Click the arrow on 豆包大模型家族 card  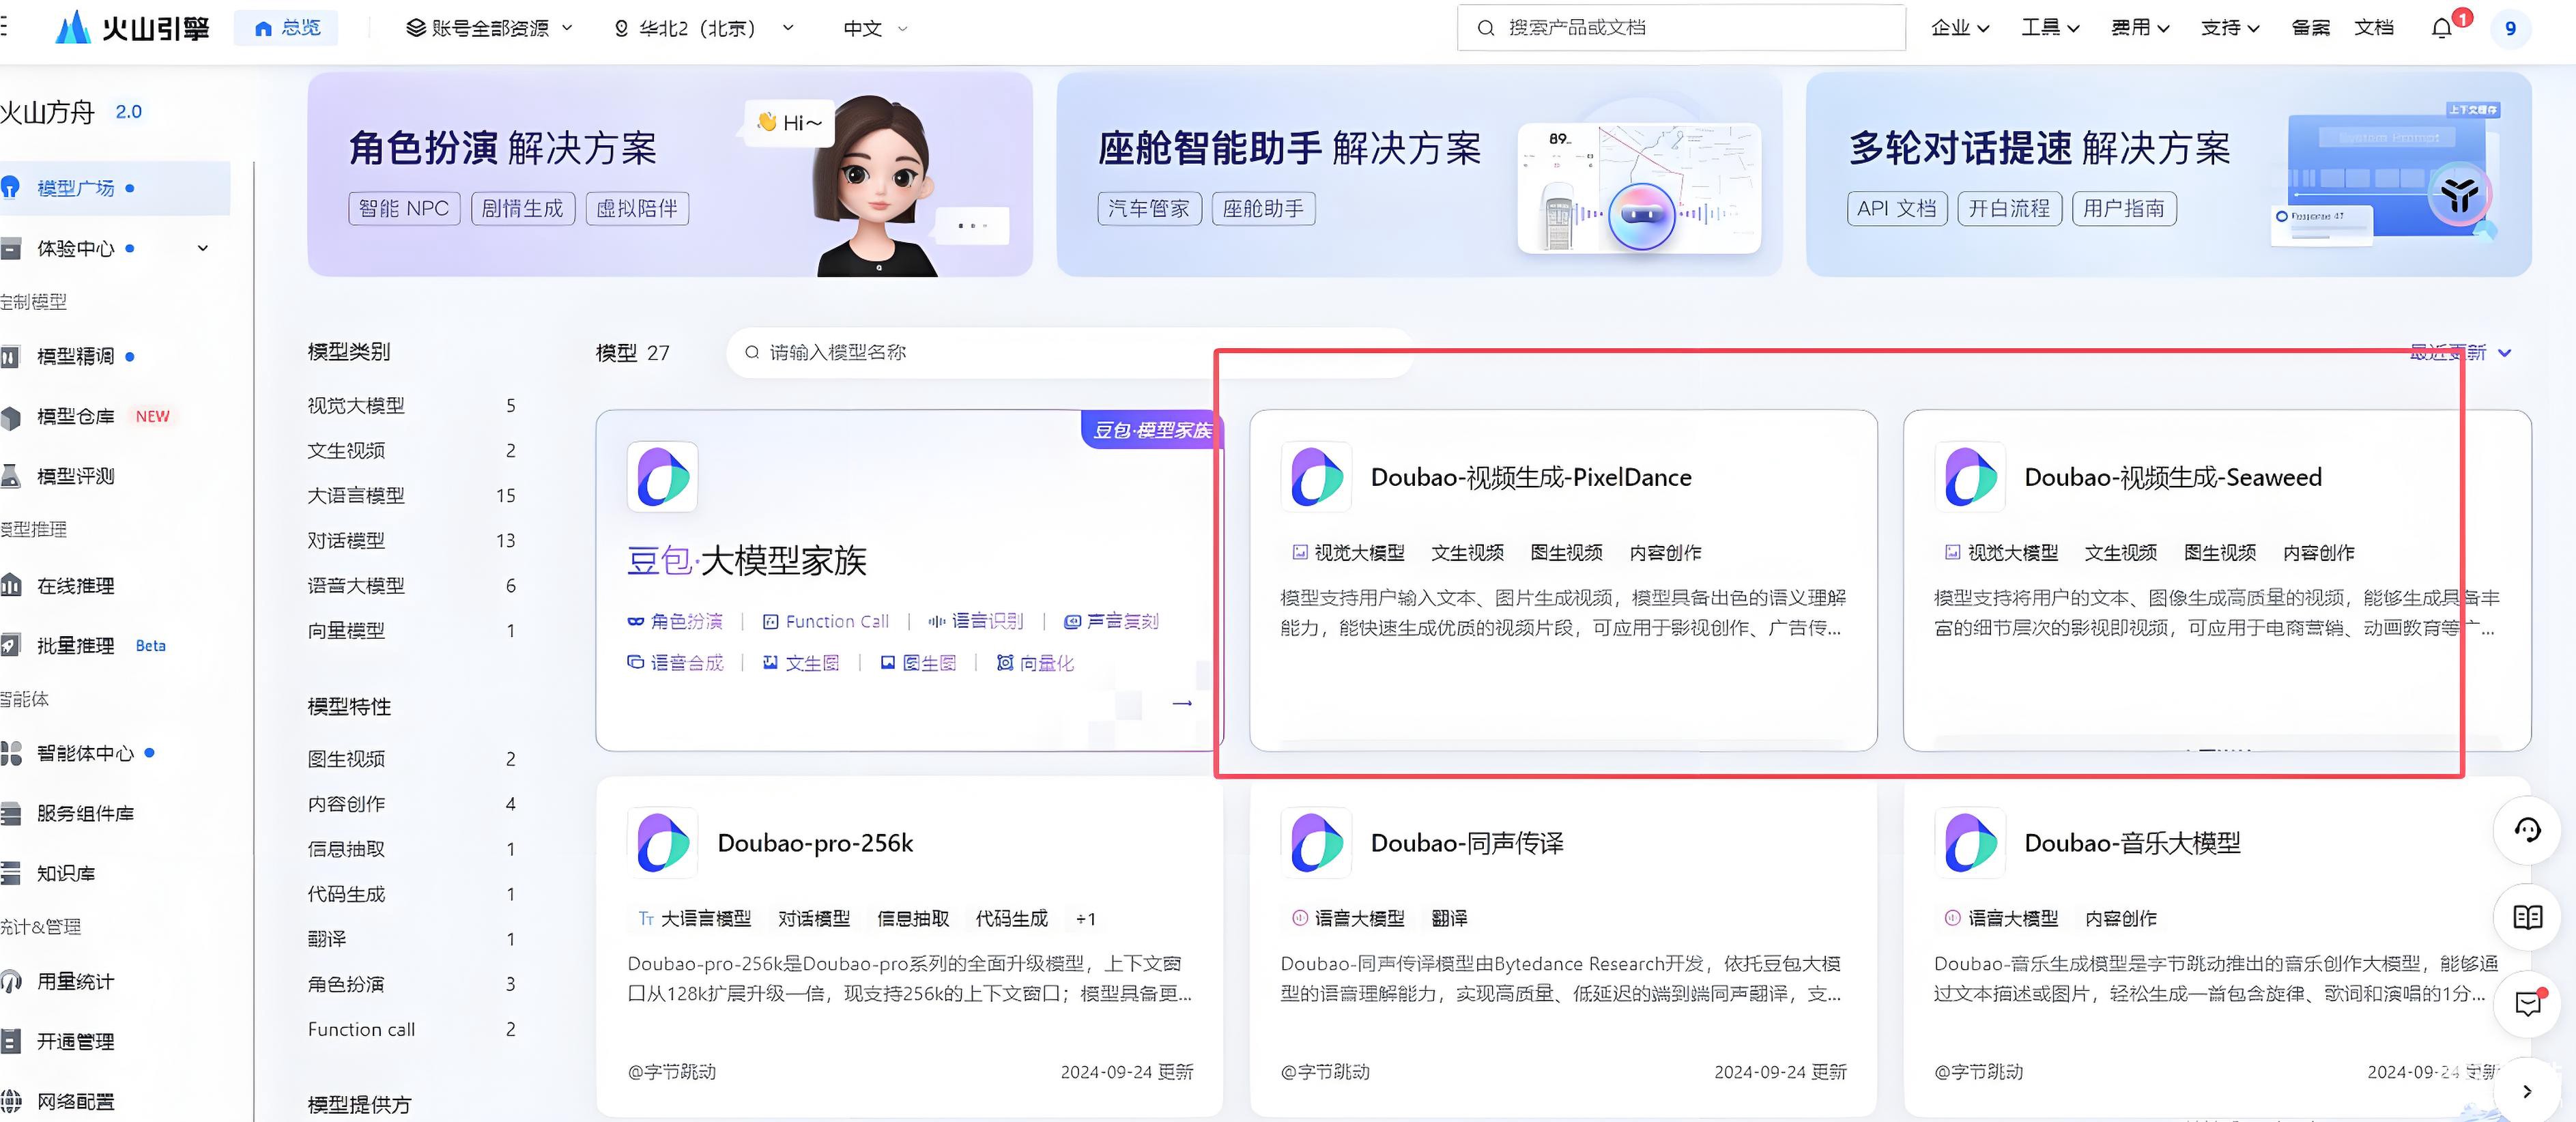tap(1182, 703)
